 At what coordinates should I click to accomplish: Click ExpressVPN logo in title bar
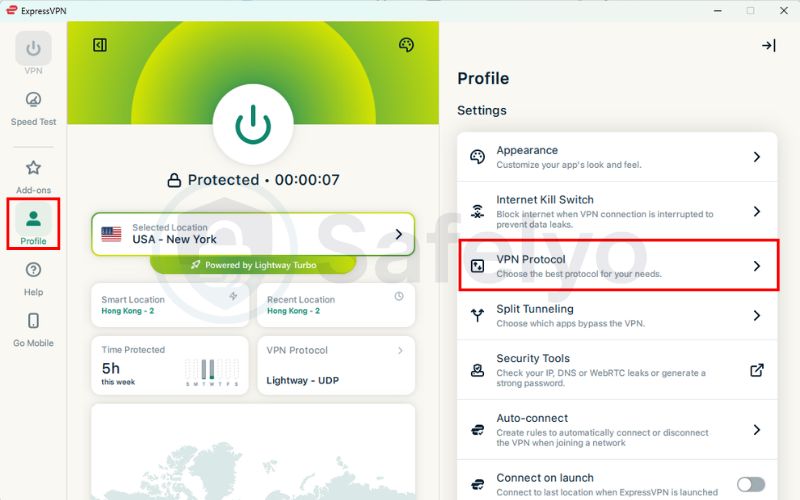click(x=11, y=10)
